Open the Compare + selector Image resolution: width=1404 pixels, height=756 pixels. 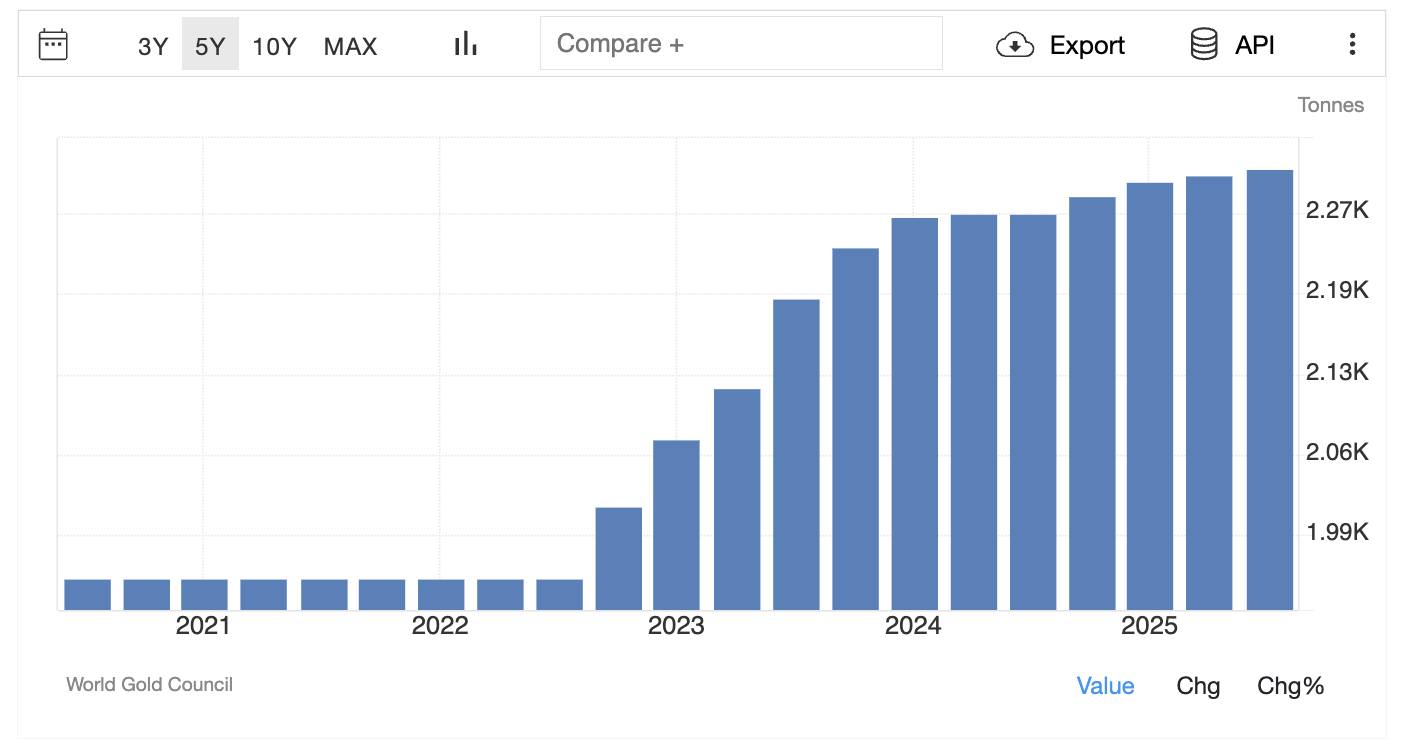click(741, 43)
